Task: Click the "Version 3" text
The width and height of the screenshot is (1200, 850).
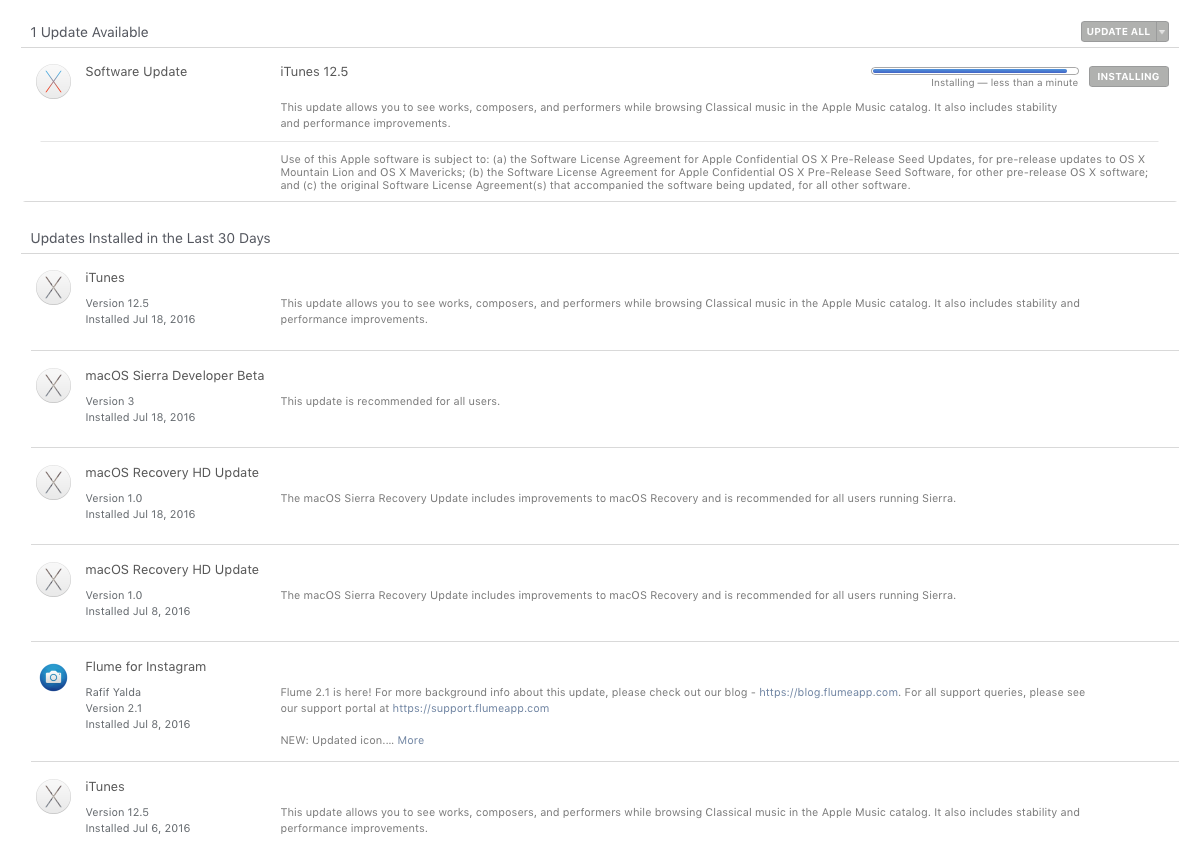Action: click(x=110, y=401)
